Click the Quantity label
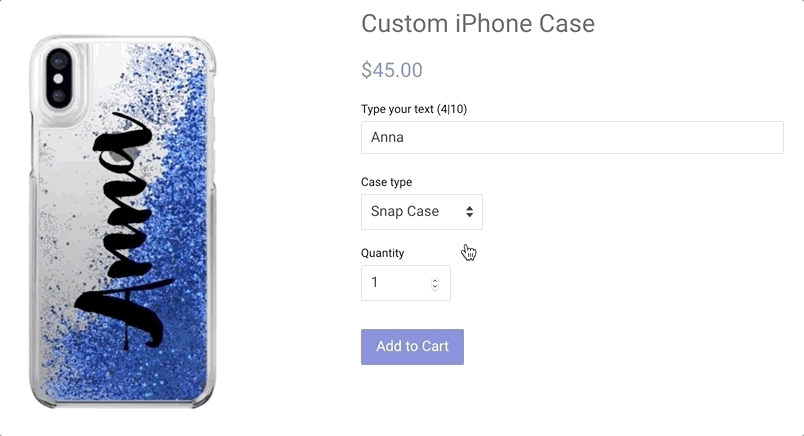Screen dimensions: 804x436 [x=383, y=253]
